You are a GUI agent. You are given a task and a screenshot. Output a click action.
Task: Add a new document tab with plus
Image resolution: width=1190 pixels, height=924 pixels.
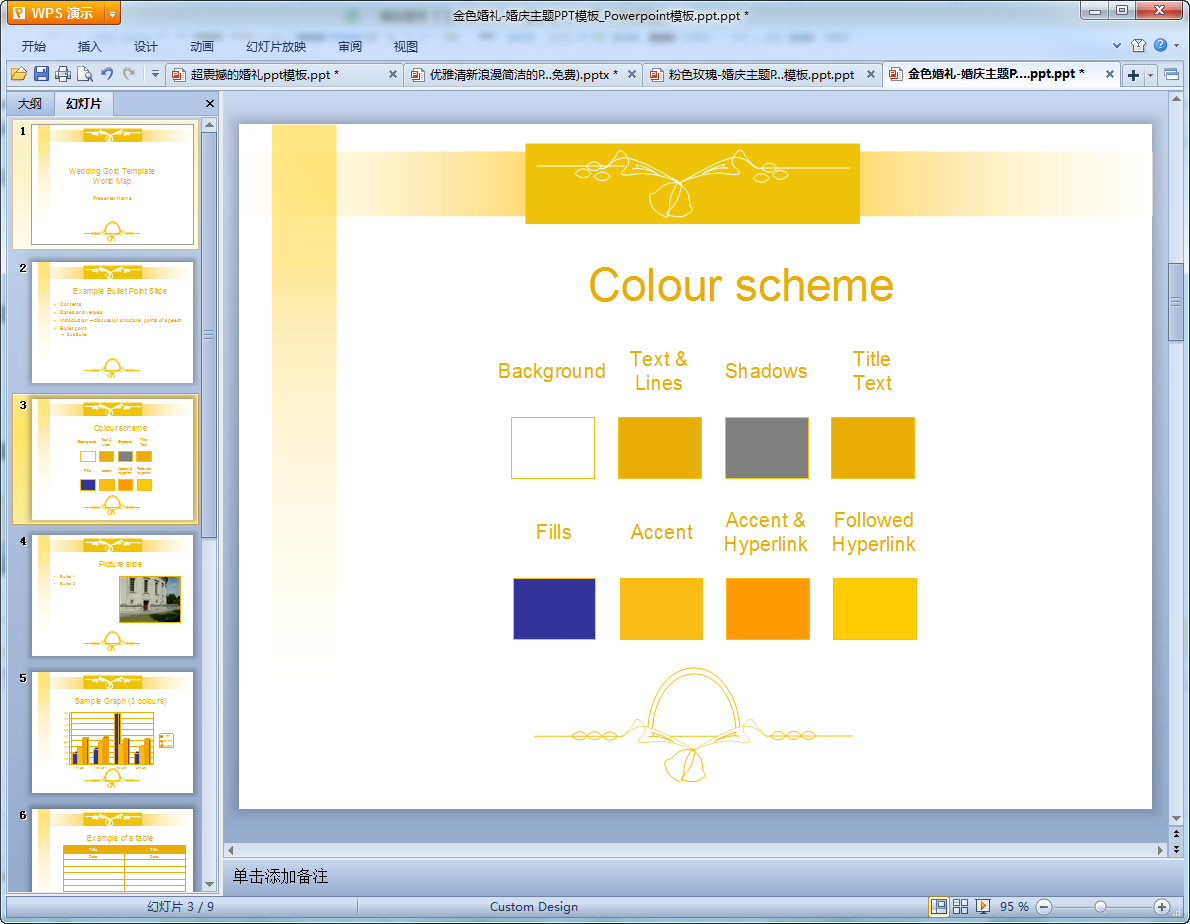(1133, 74)
